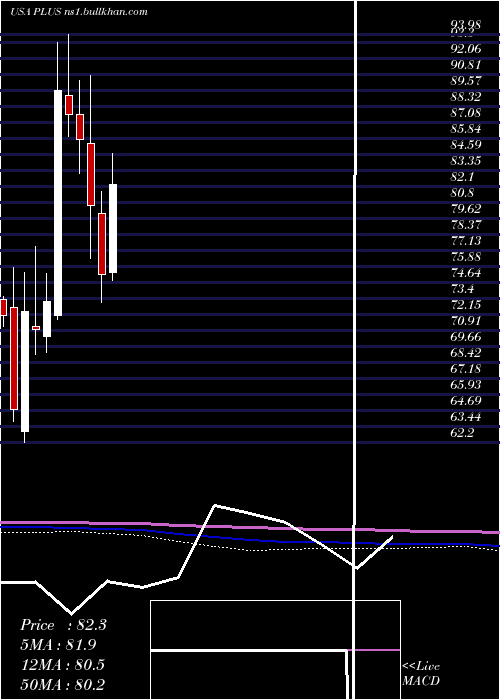This screenshot has height=700, width=500.
Task: Click the 62.2 price axis label
Action: point(462,433)
